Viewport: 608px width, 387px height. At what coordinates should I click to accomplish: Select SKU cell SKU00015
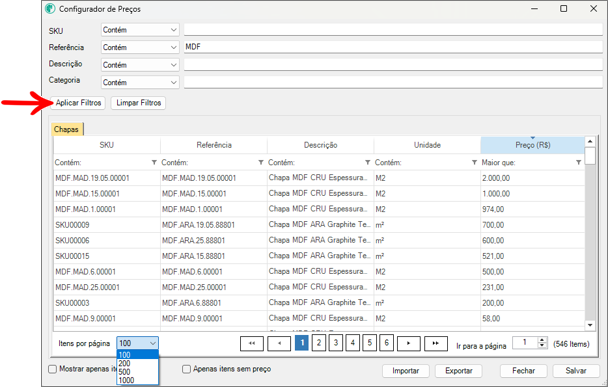pyautogui.click(x=107, y=256)
